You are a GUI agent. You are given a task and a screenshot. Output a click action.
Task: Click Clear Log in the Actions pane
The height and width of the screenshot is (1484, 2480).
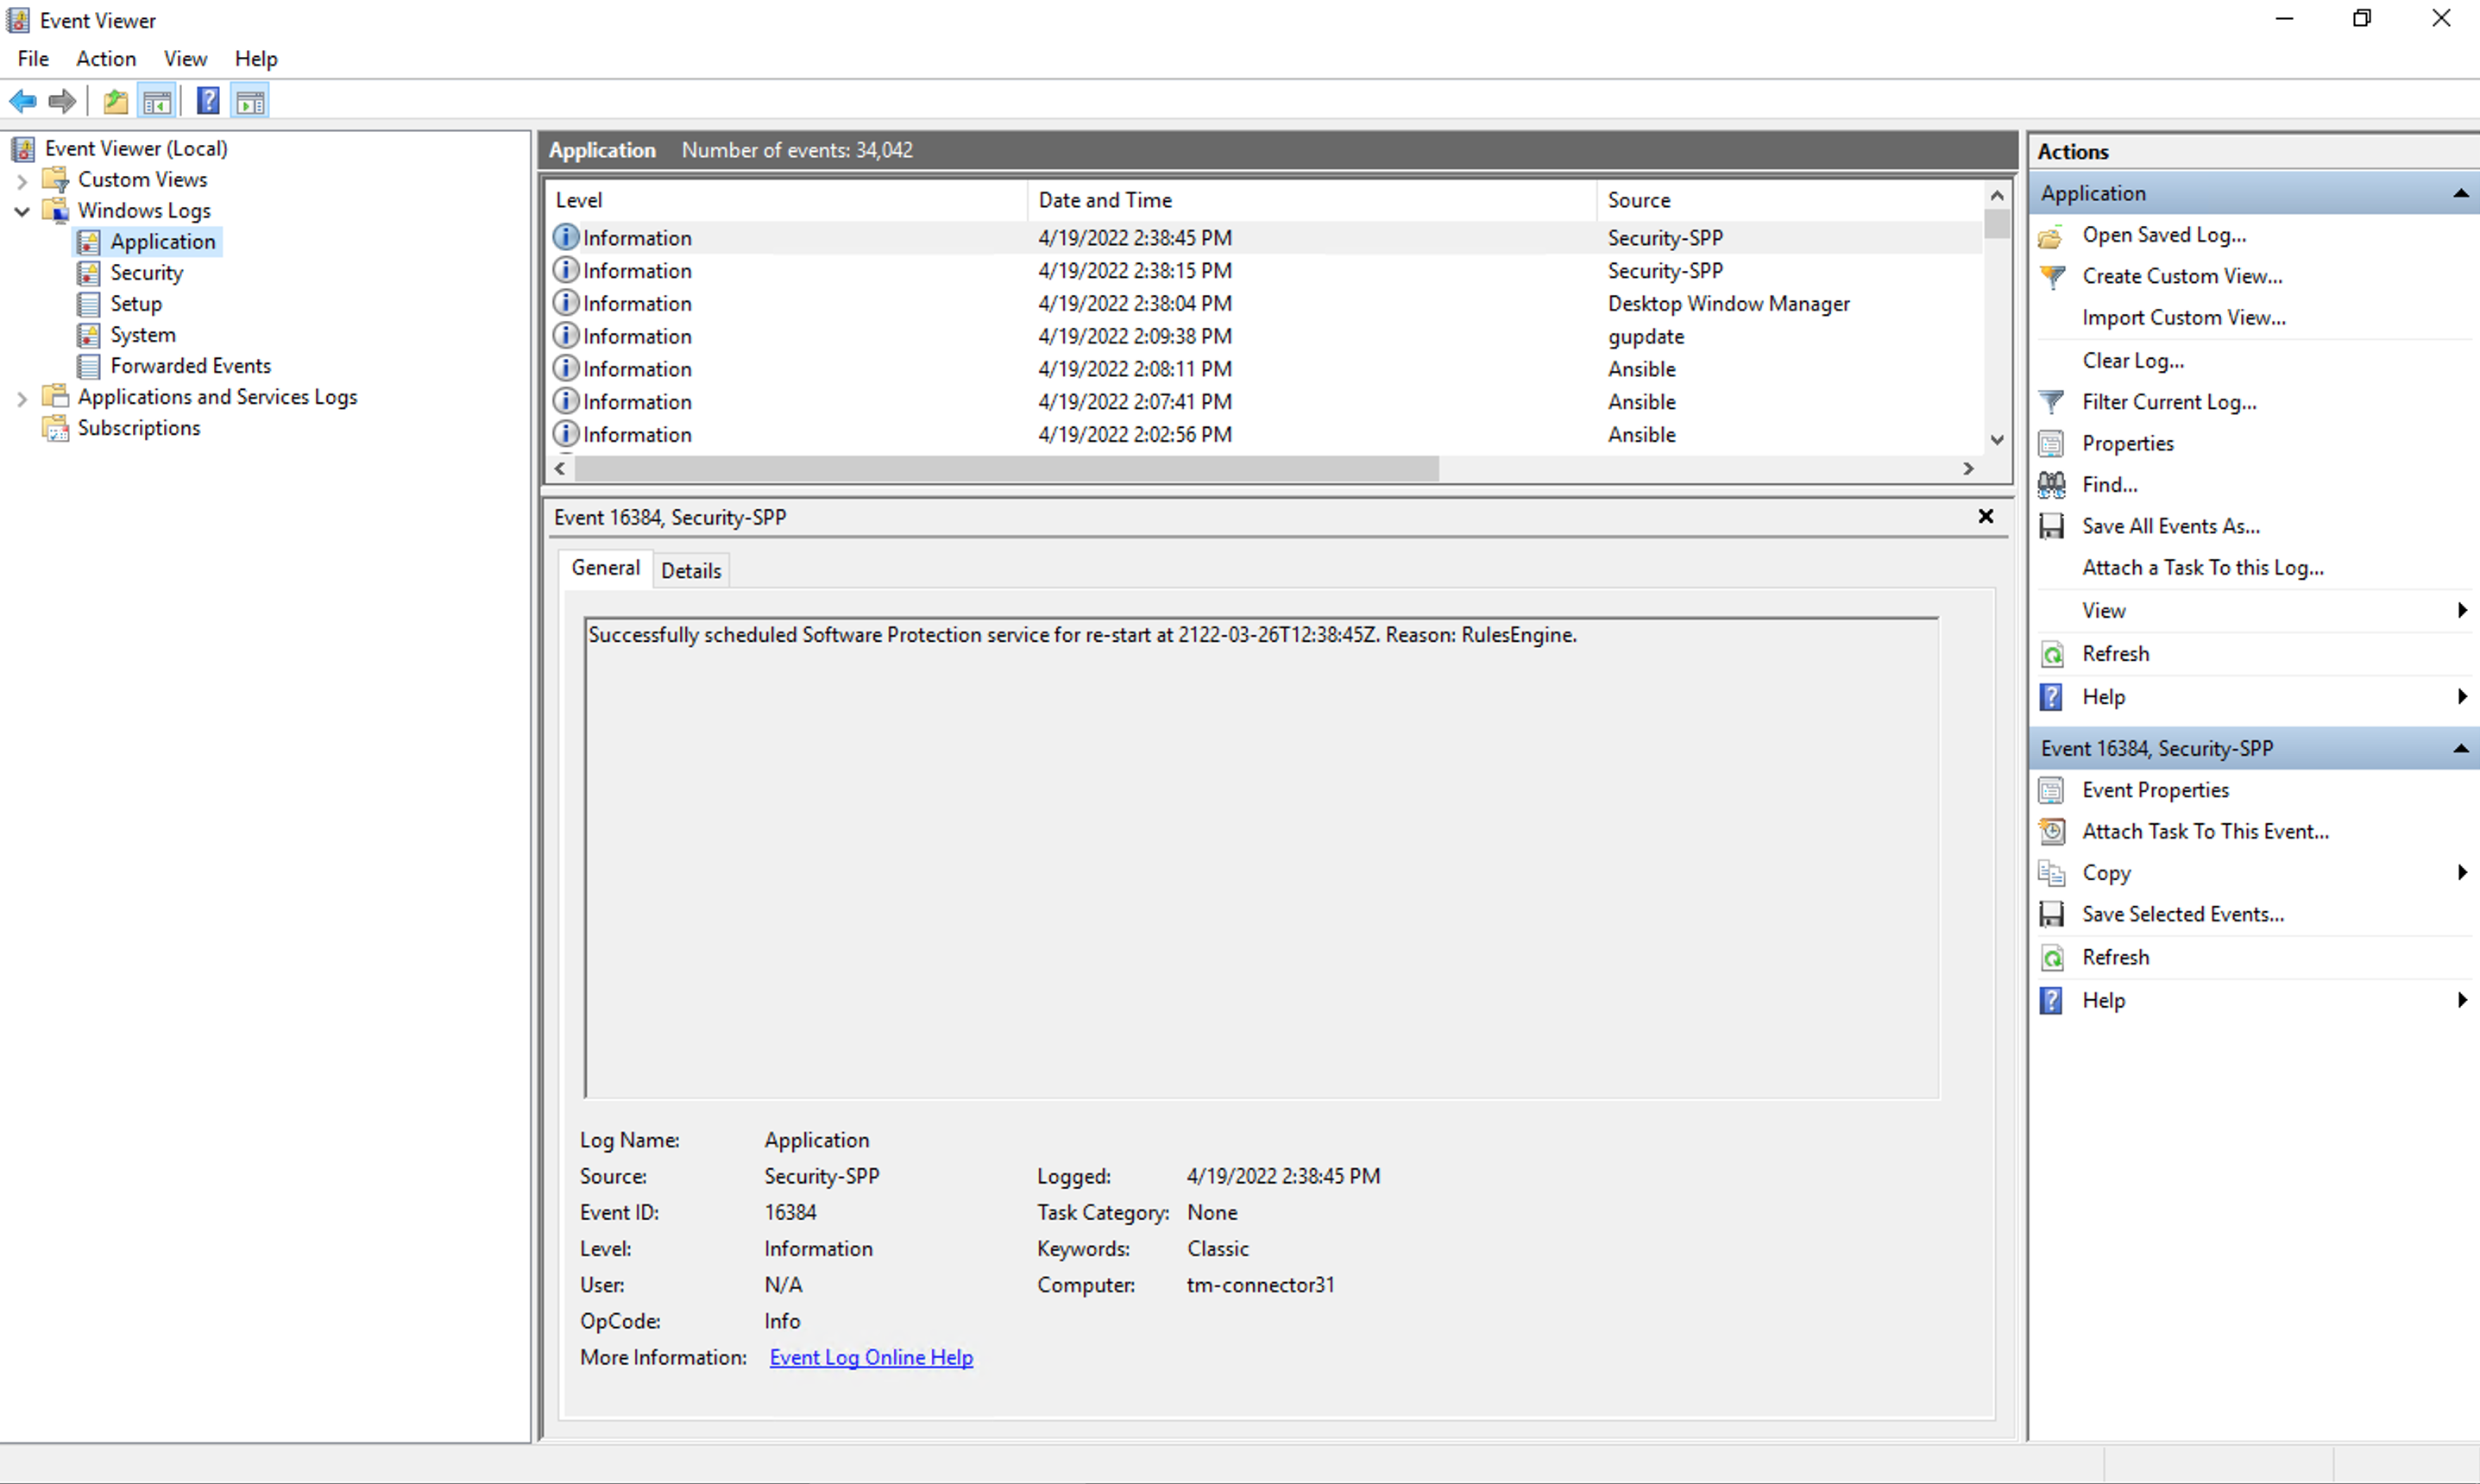2132,360
